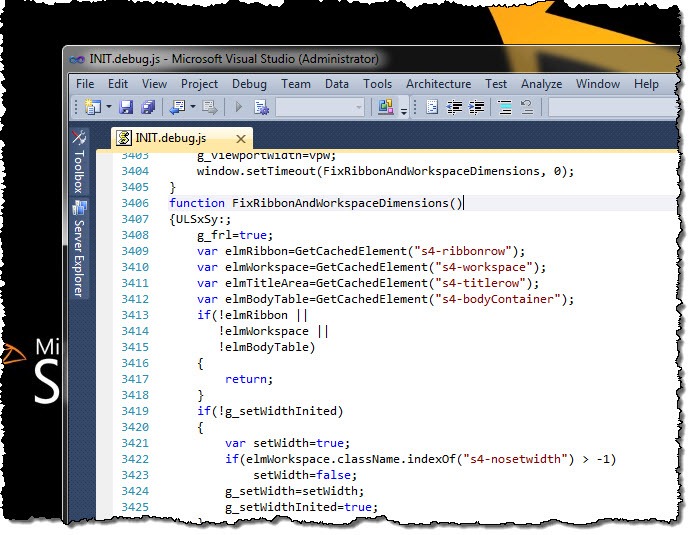Show the Server Explorer side panel
This screenshot has height=535, width=693.
[79, 249]
